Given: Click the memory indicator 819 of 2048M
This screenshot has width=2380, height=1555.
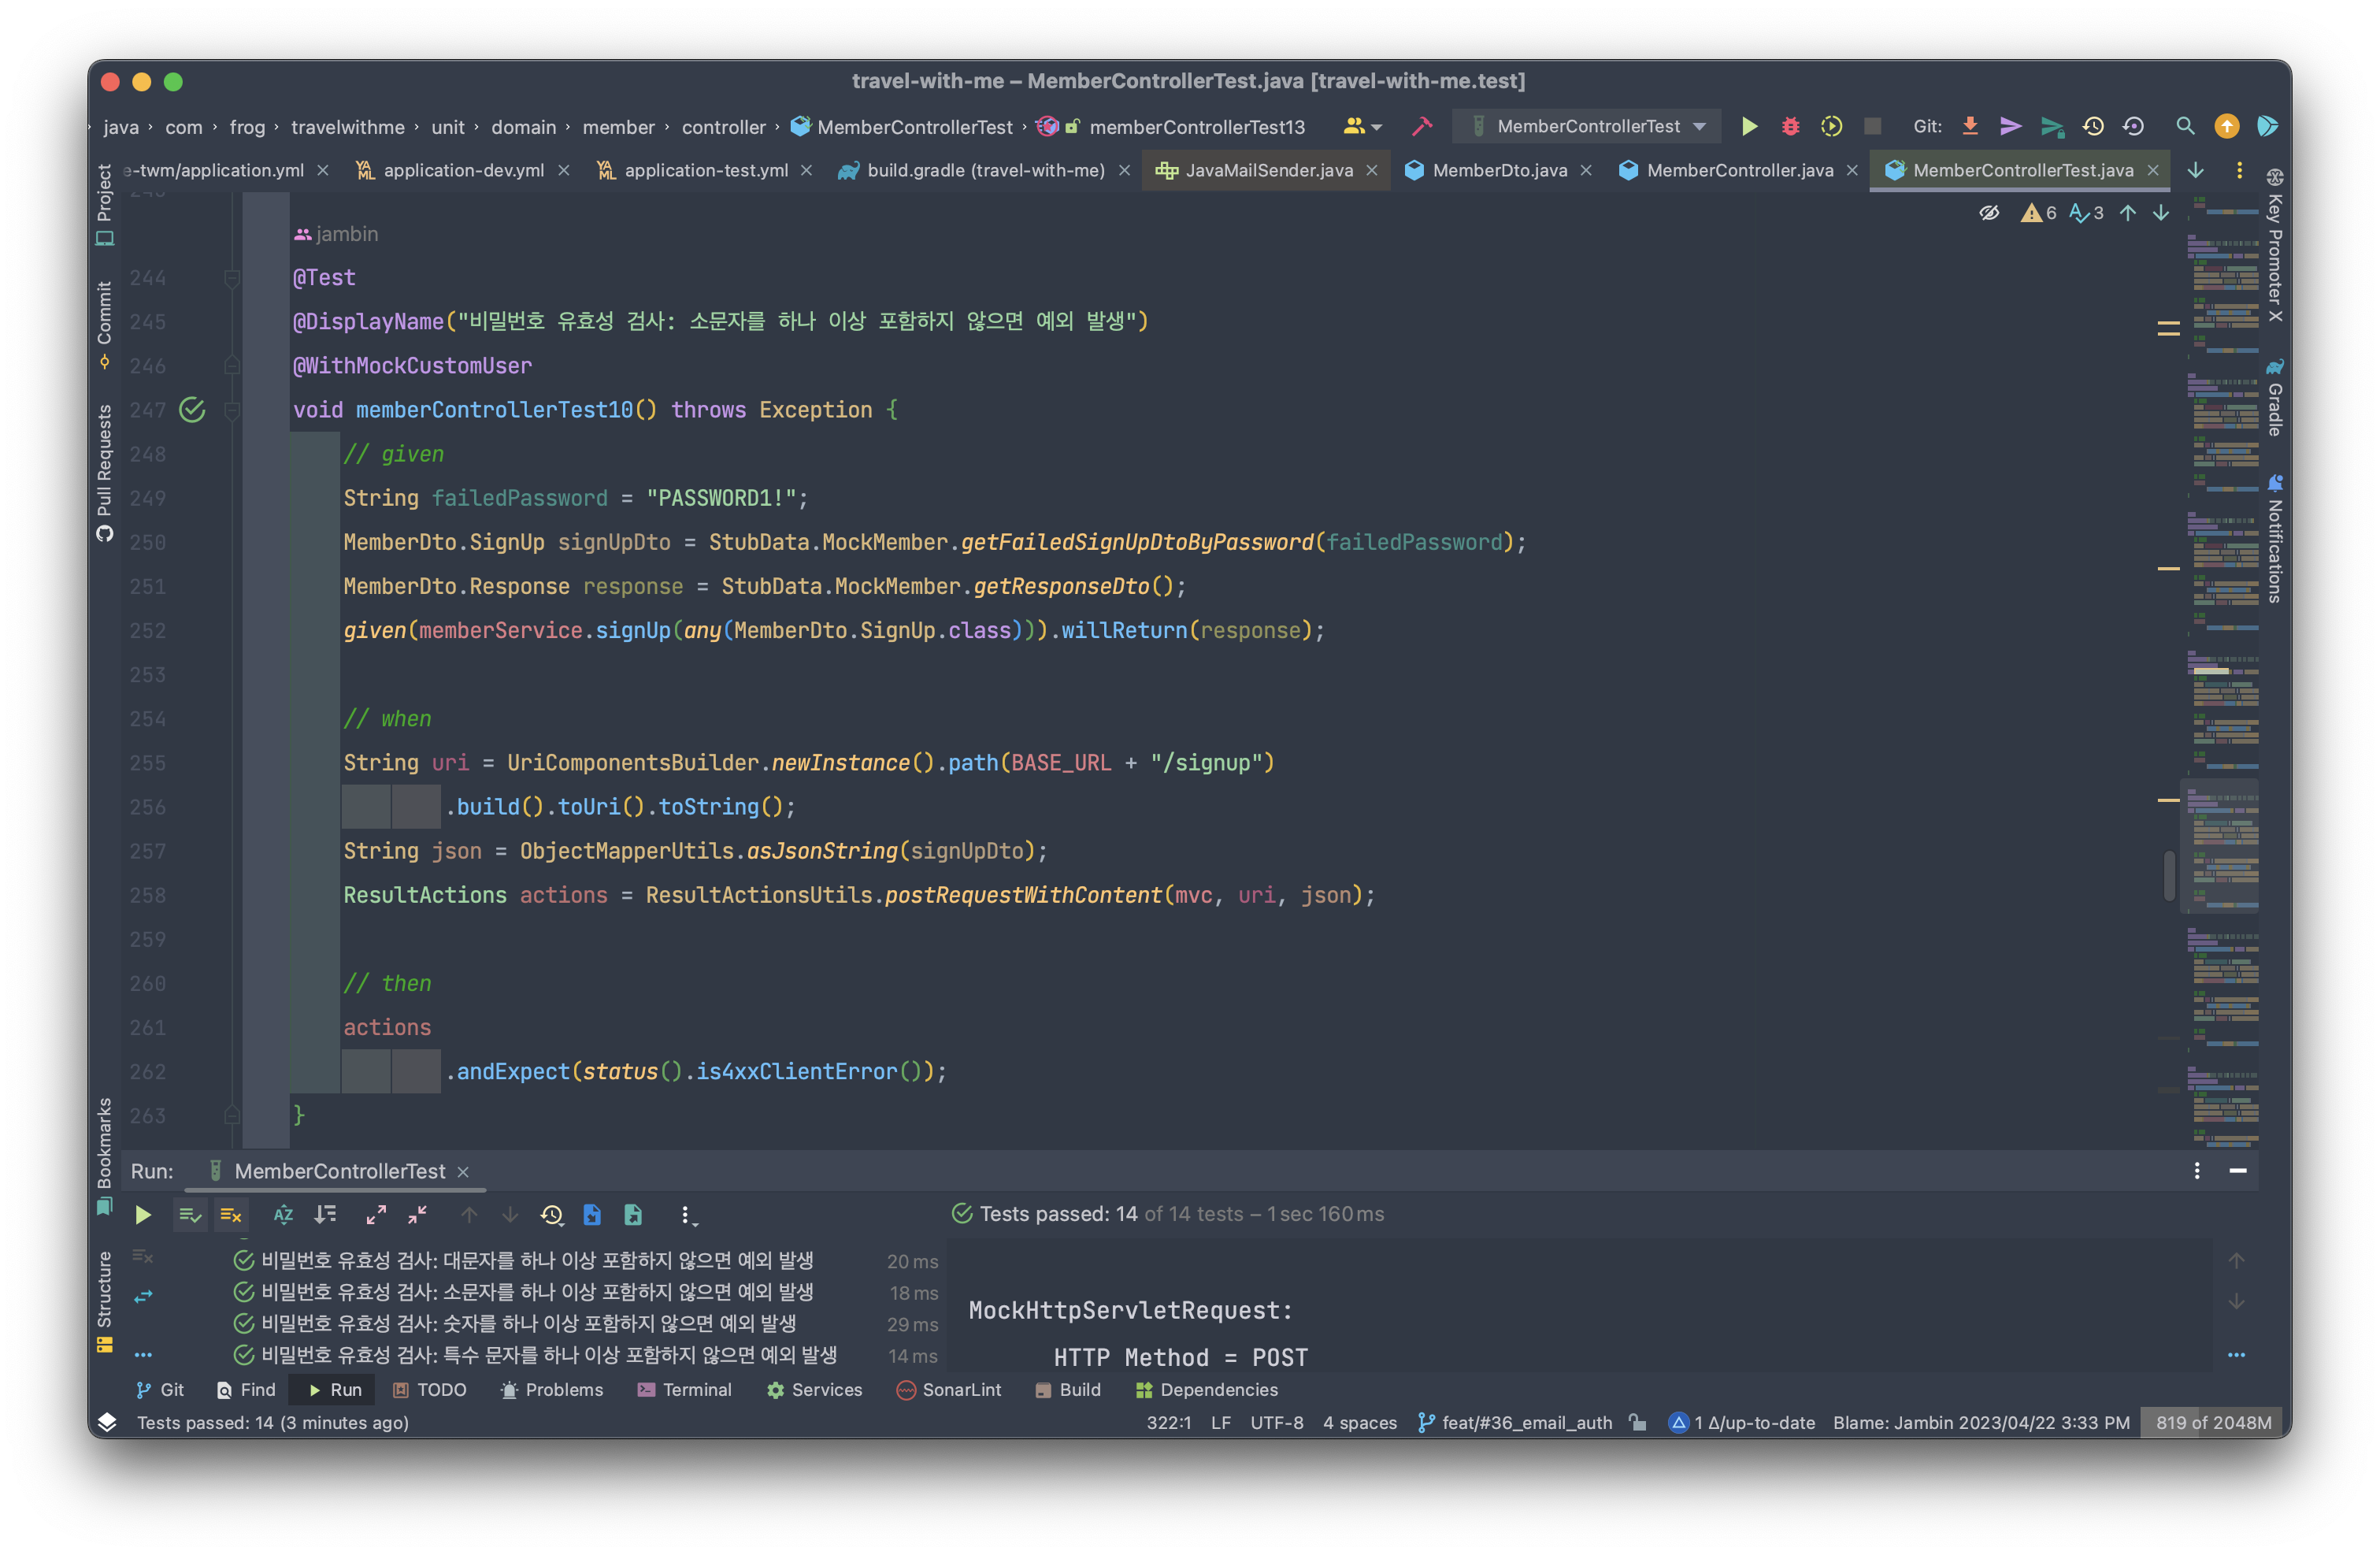Looking at the screenshot, I should click(2213, 1422).
